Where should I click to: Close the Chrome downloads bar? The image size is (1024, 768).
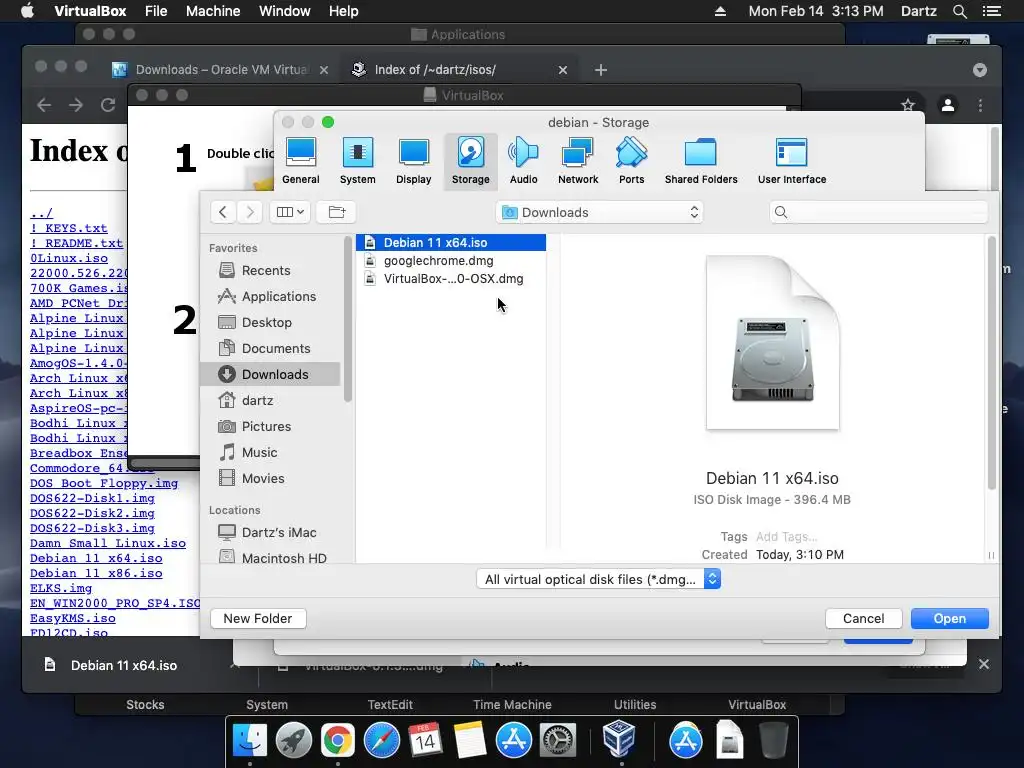984,664
